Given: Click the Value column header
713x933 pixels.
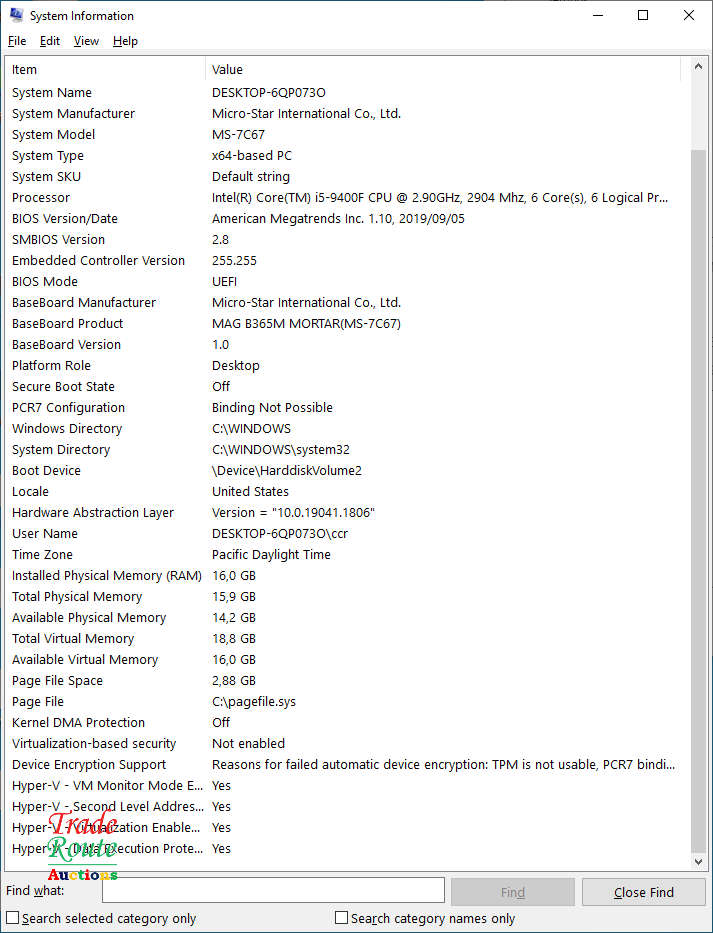Looking at the screenshot, I should 443,70.
